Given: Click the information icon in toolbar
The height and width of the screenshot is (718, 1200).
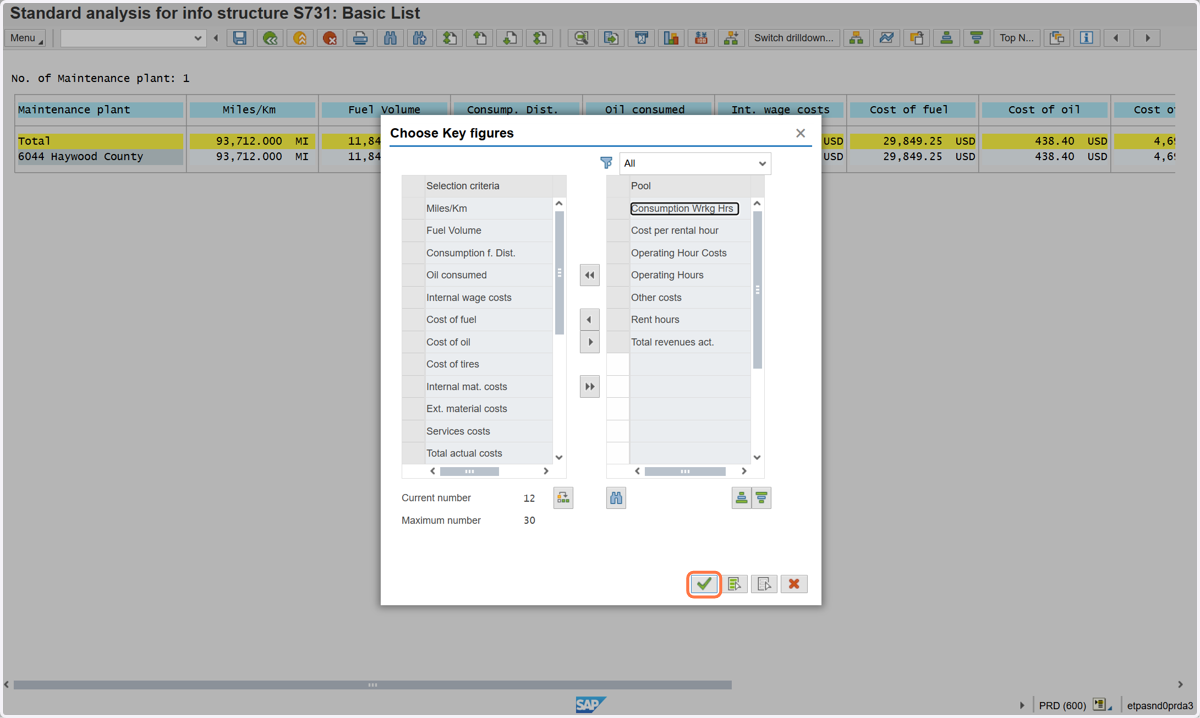Looking at the screenshot, I should click(x=1086, y=38).
